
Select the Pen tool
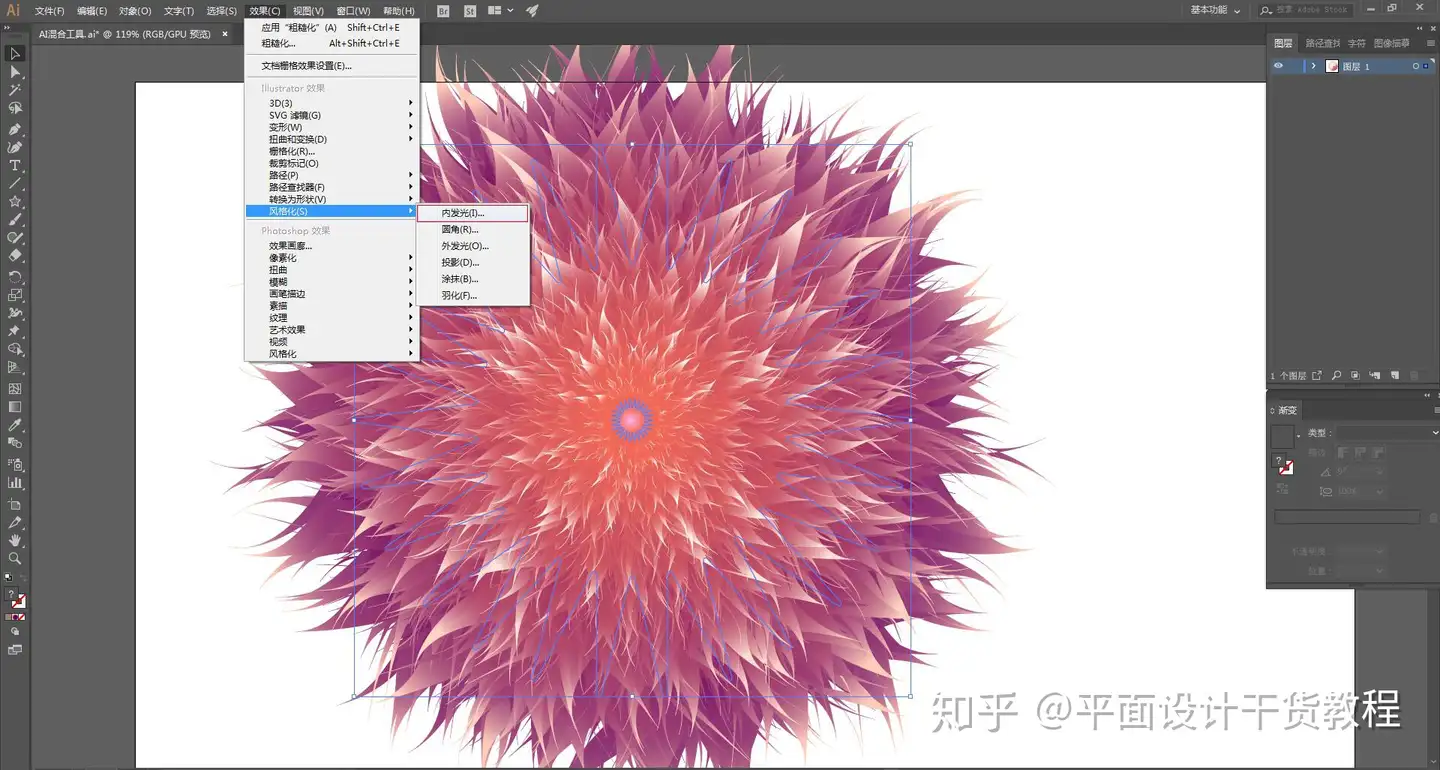(15, 129)
